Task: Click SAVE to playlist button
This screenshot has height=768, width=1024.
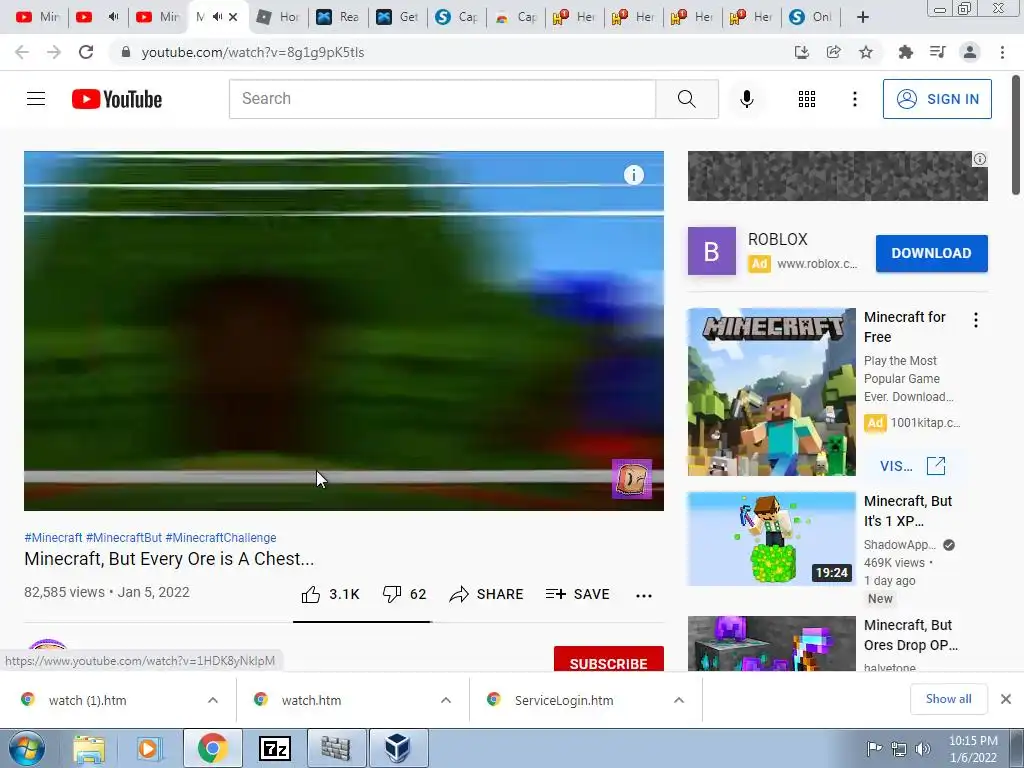Action: (x=578, y=594)
